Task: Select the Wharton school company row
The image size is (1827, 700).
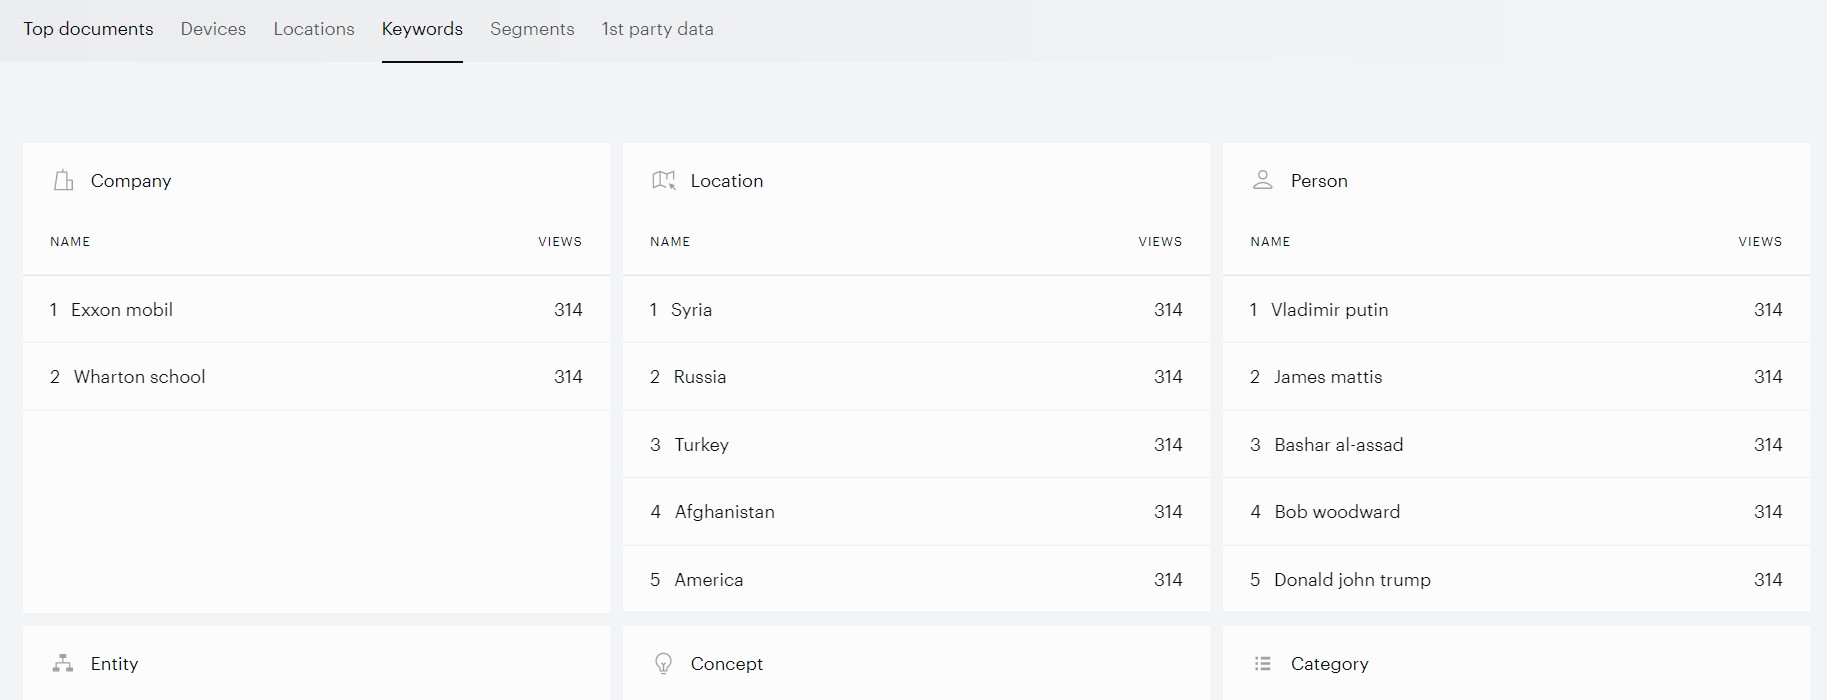Action: (316, 377)
